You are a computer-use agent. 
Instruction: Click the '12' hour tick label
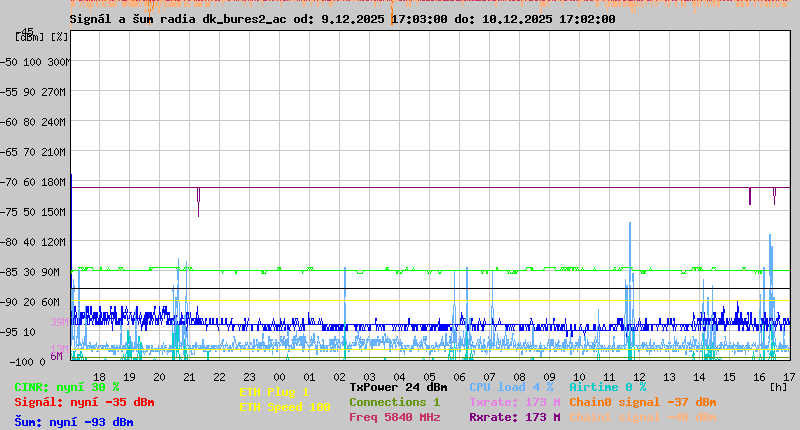[x=639, y=377]
